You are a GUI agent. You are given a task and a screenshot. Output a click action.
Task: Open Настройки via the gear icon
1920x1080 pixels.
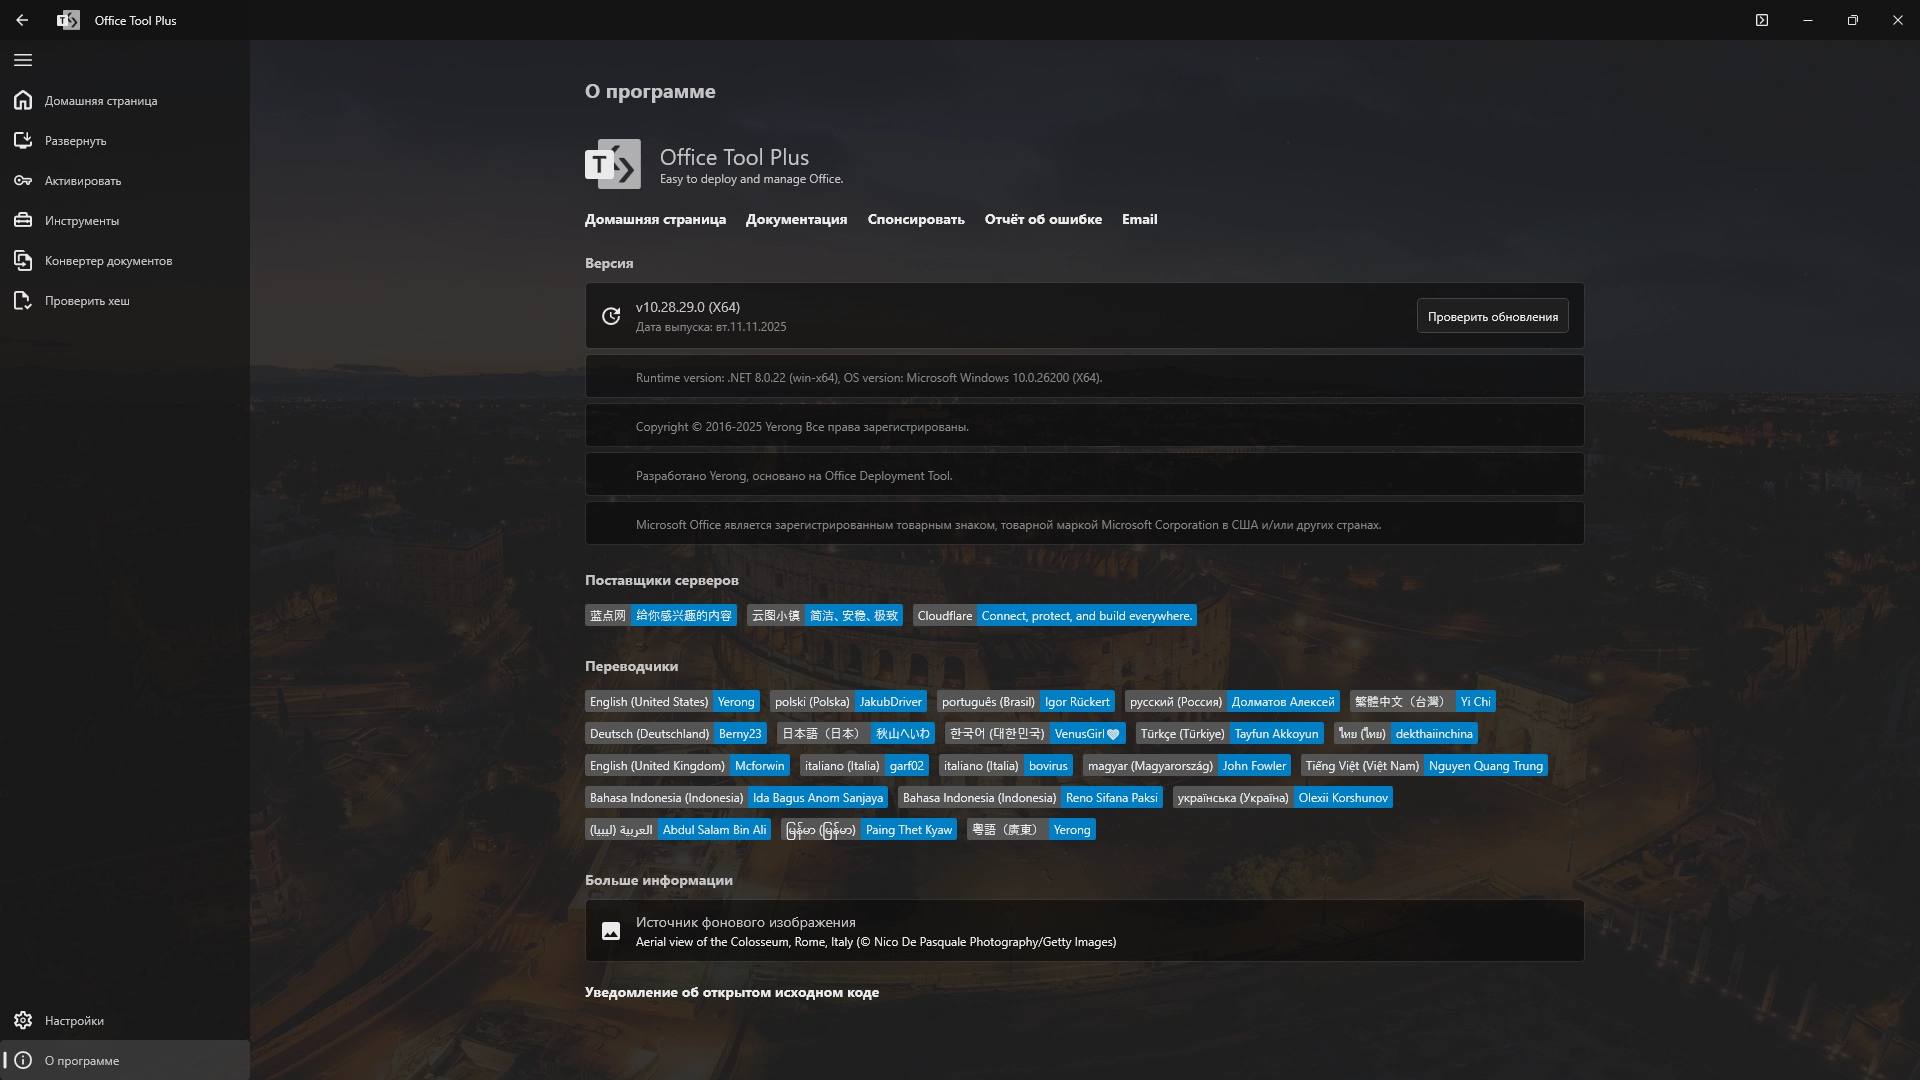coord(23,1021)
